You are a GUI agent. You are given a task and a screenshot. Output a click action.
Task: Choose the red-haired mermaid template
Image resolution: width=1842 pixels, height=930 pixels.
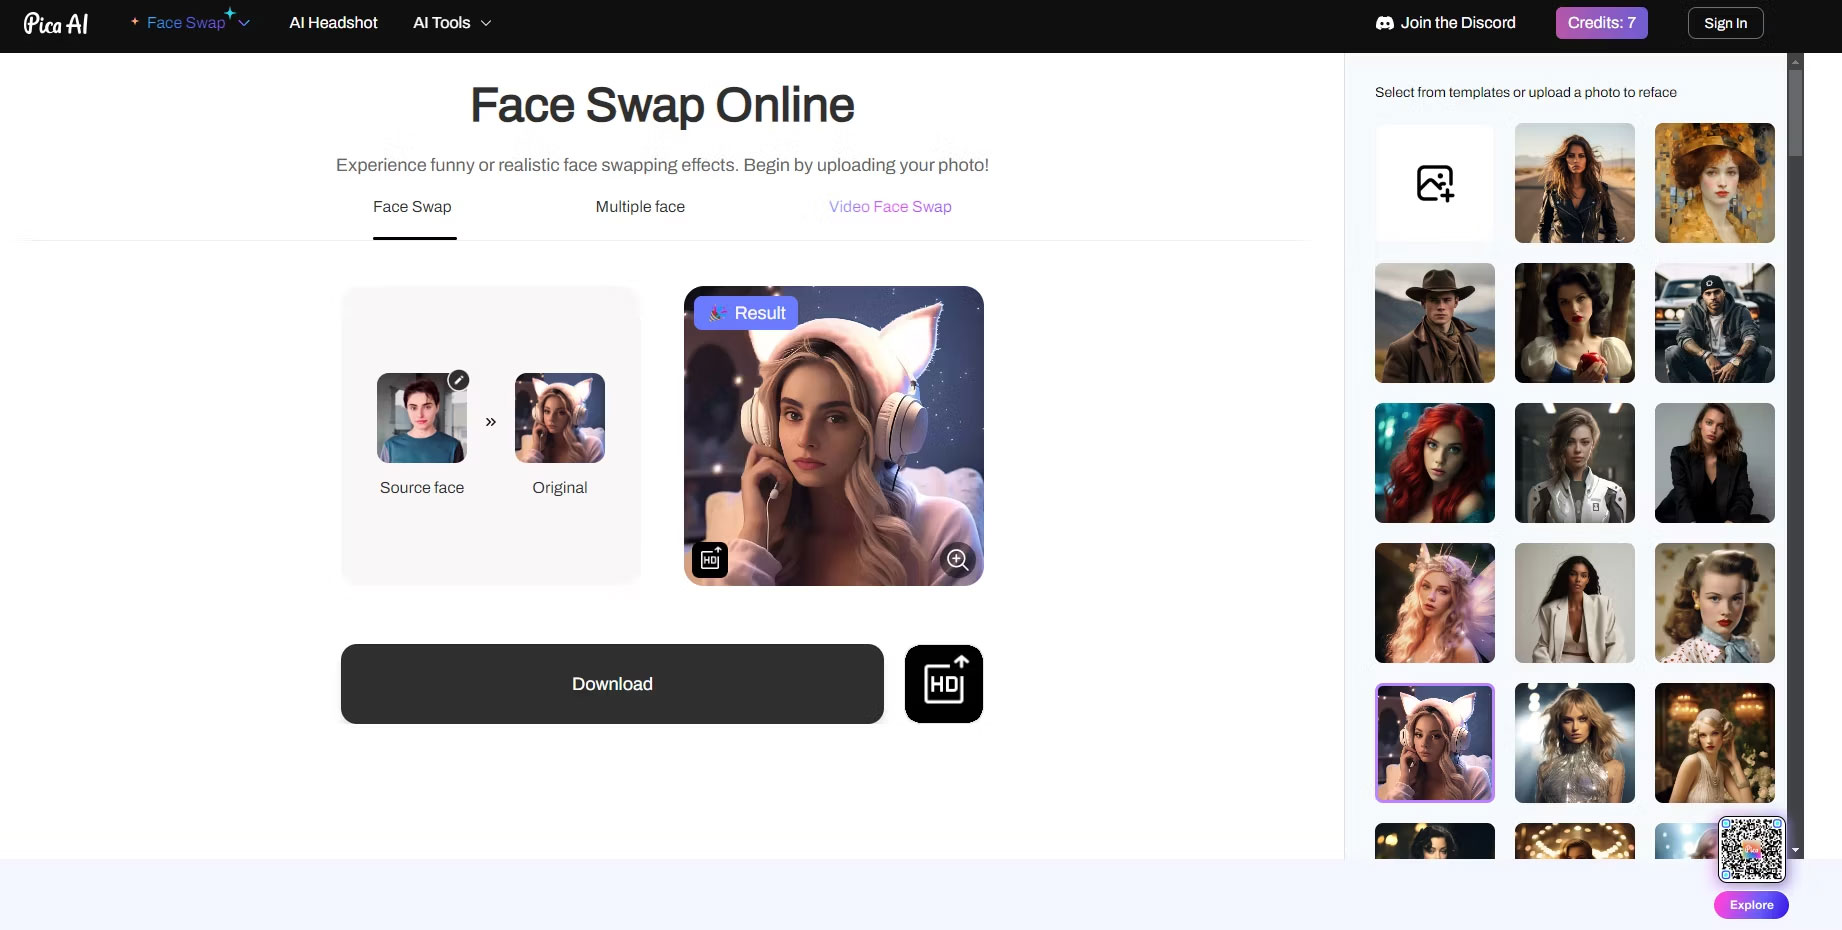pyautogui.click(x=1434, y=462)
